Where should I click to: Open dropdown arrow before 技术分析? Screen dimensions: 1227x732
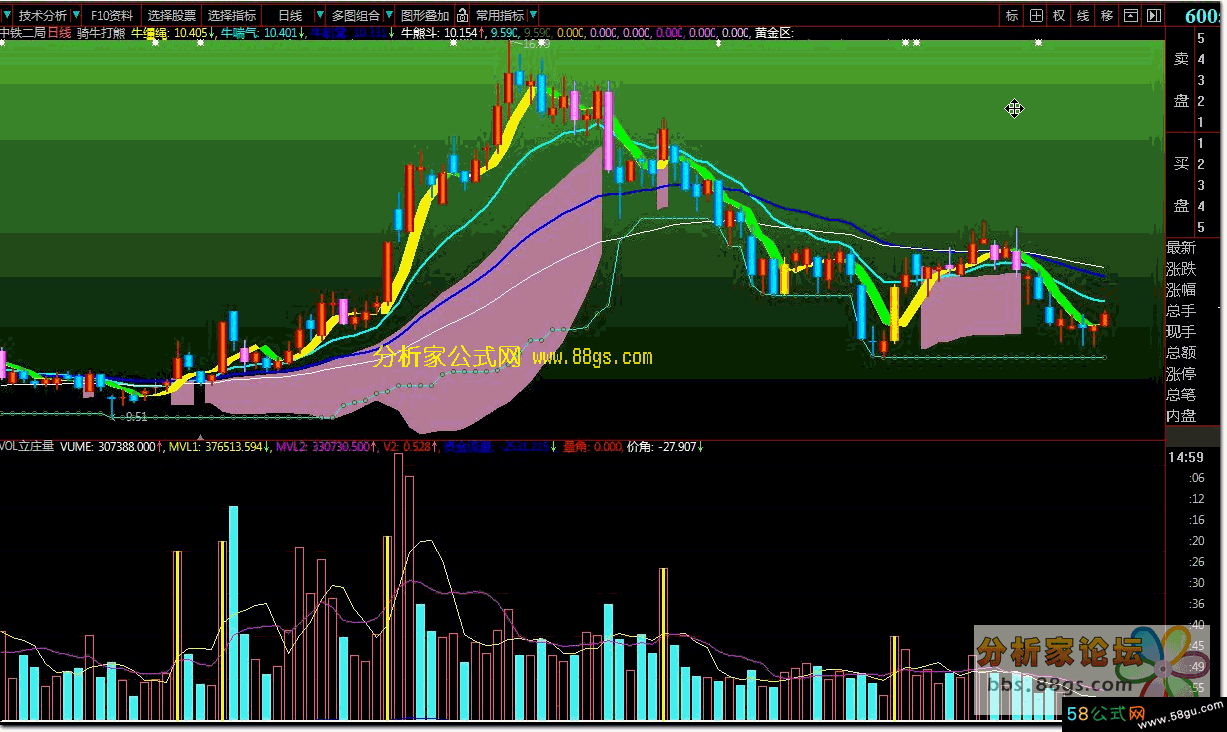point(7,15)
